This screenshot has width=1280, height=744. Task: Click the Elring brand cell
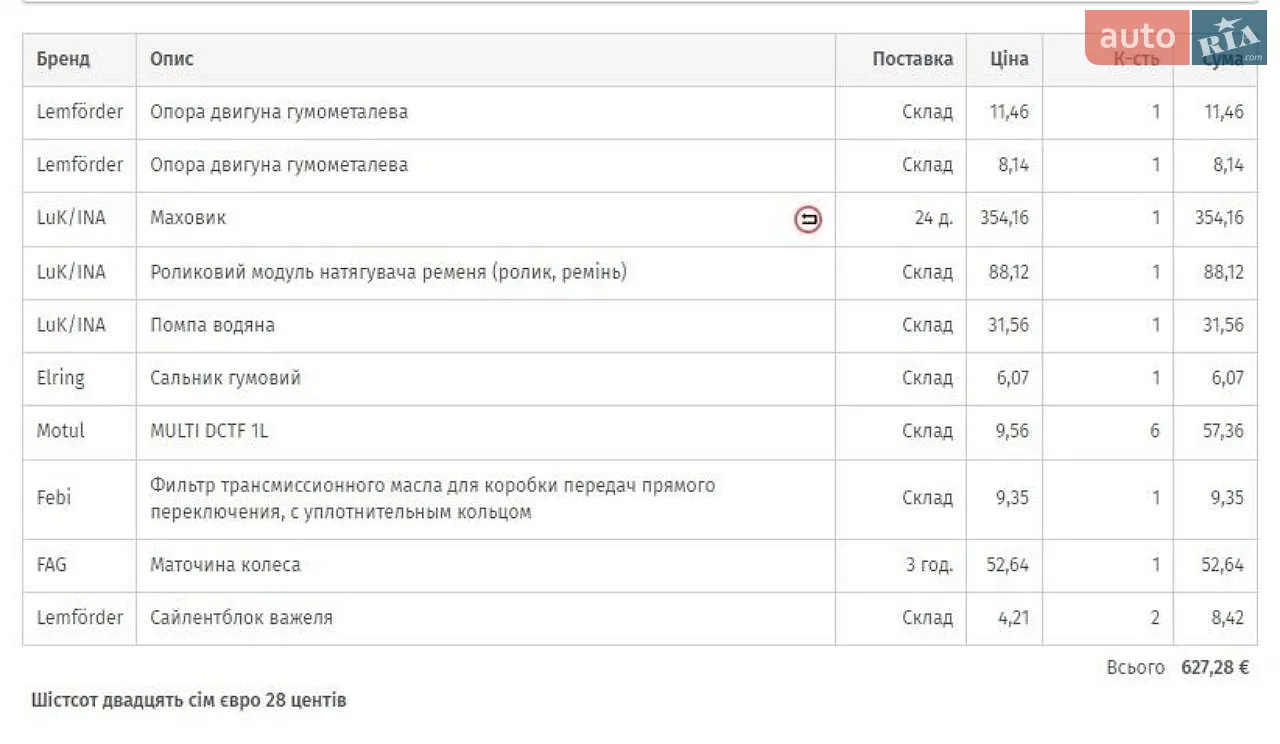coord(61,378)
